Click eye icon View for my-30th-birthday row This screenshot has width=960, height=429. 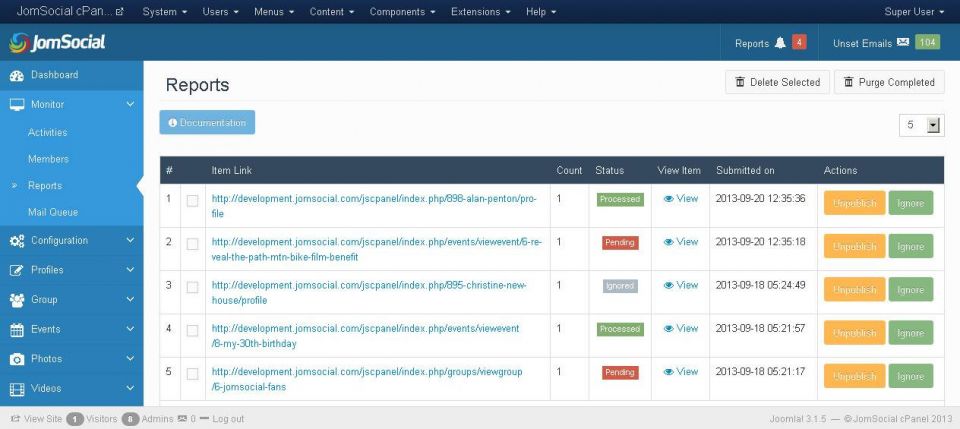(x=669, y=329)
